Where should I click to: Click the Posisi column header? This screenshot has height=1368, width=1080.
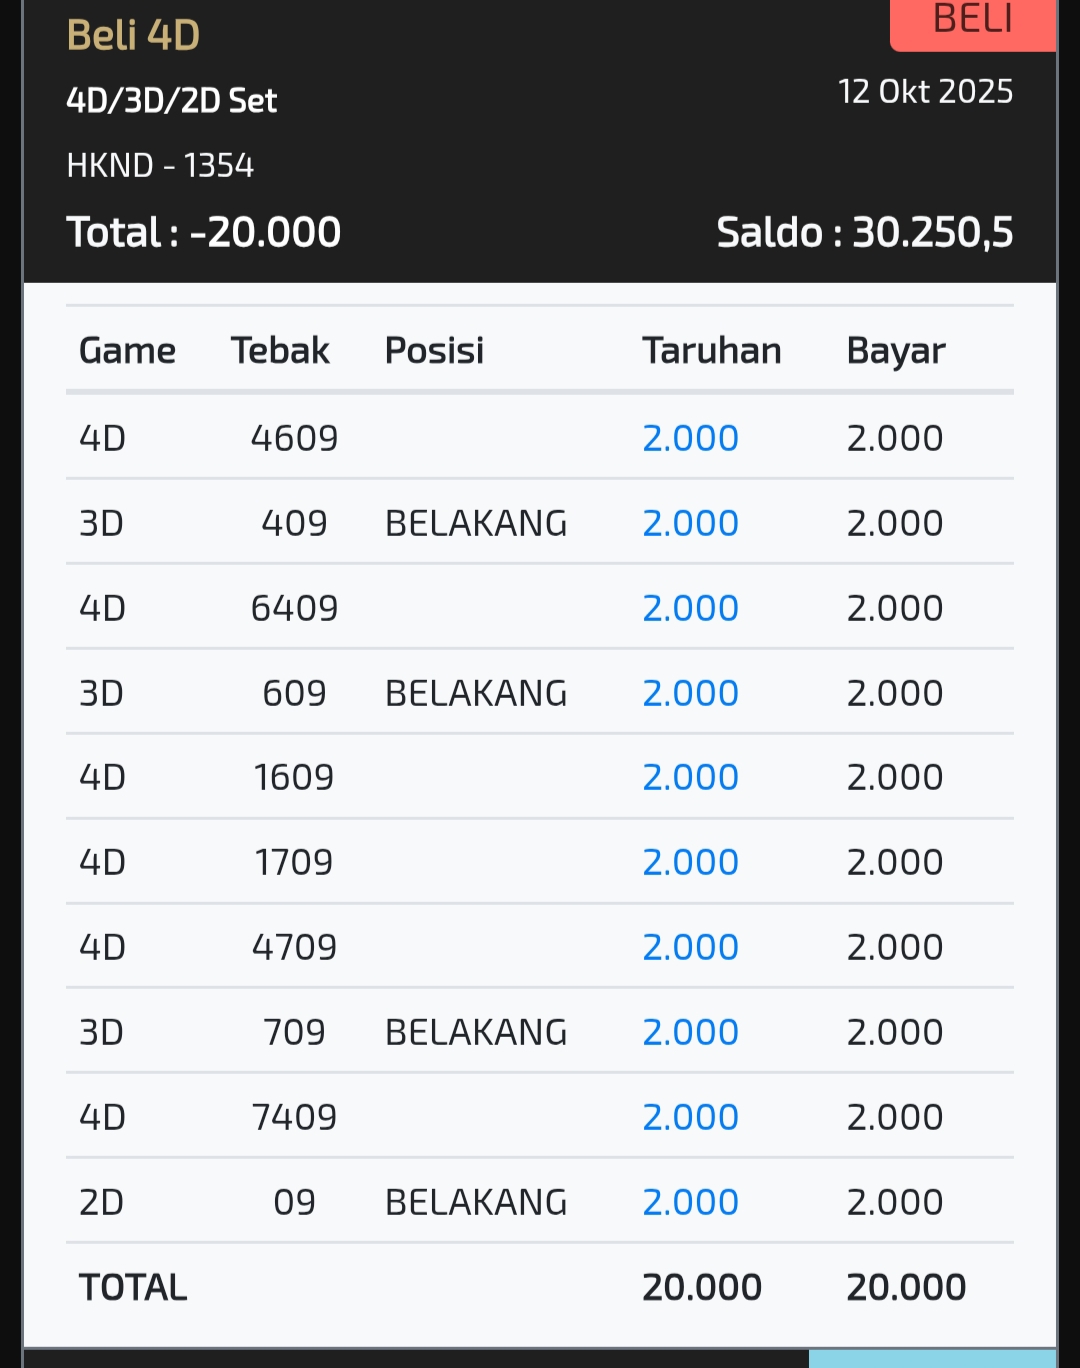(x=434, y=351)
